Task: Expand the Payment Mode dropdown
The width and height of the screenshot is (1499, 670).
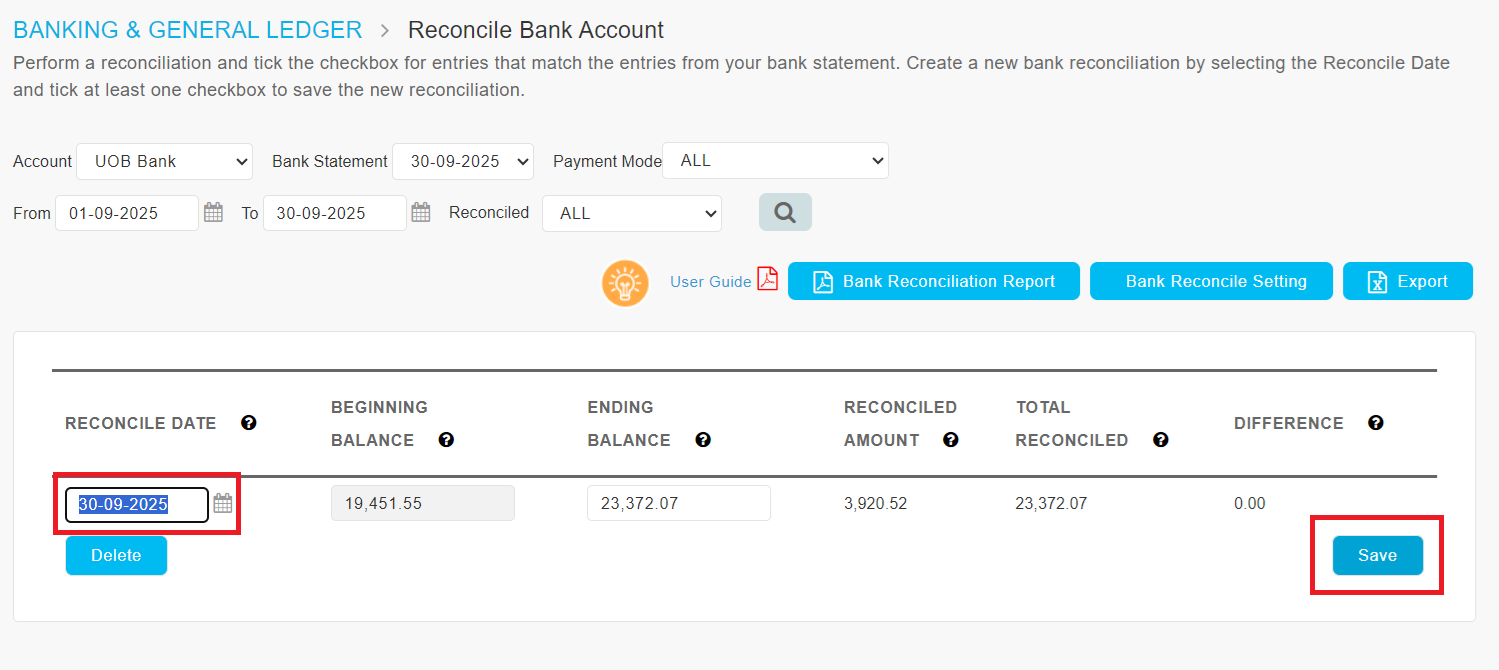Action: pyautogui.click(x=775, y=161)
